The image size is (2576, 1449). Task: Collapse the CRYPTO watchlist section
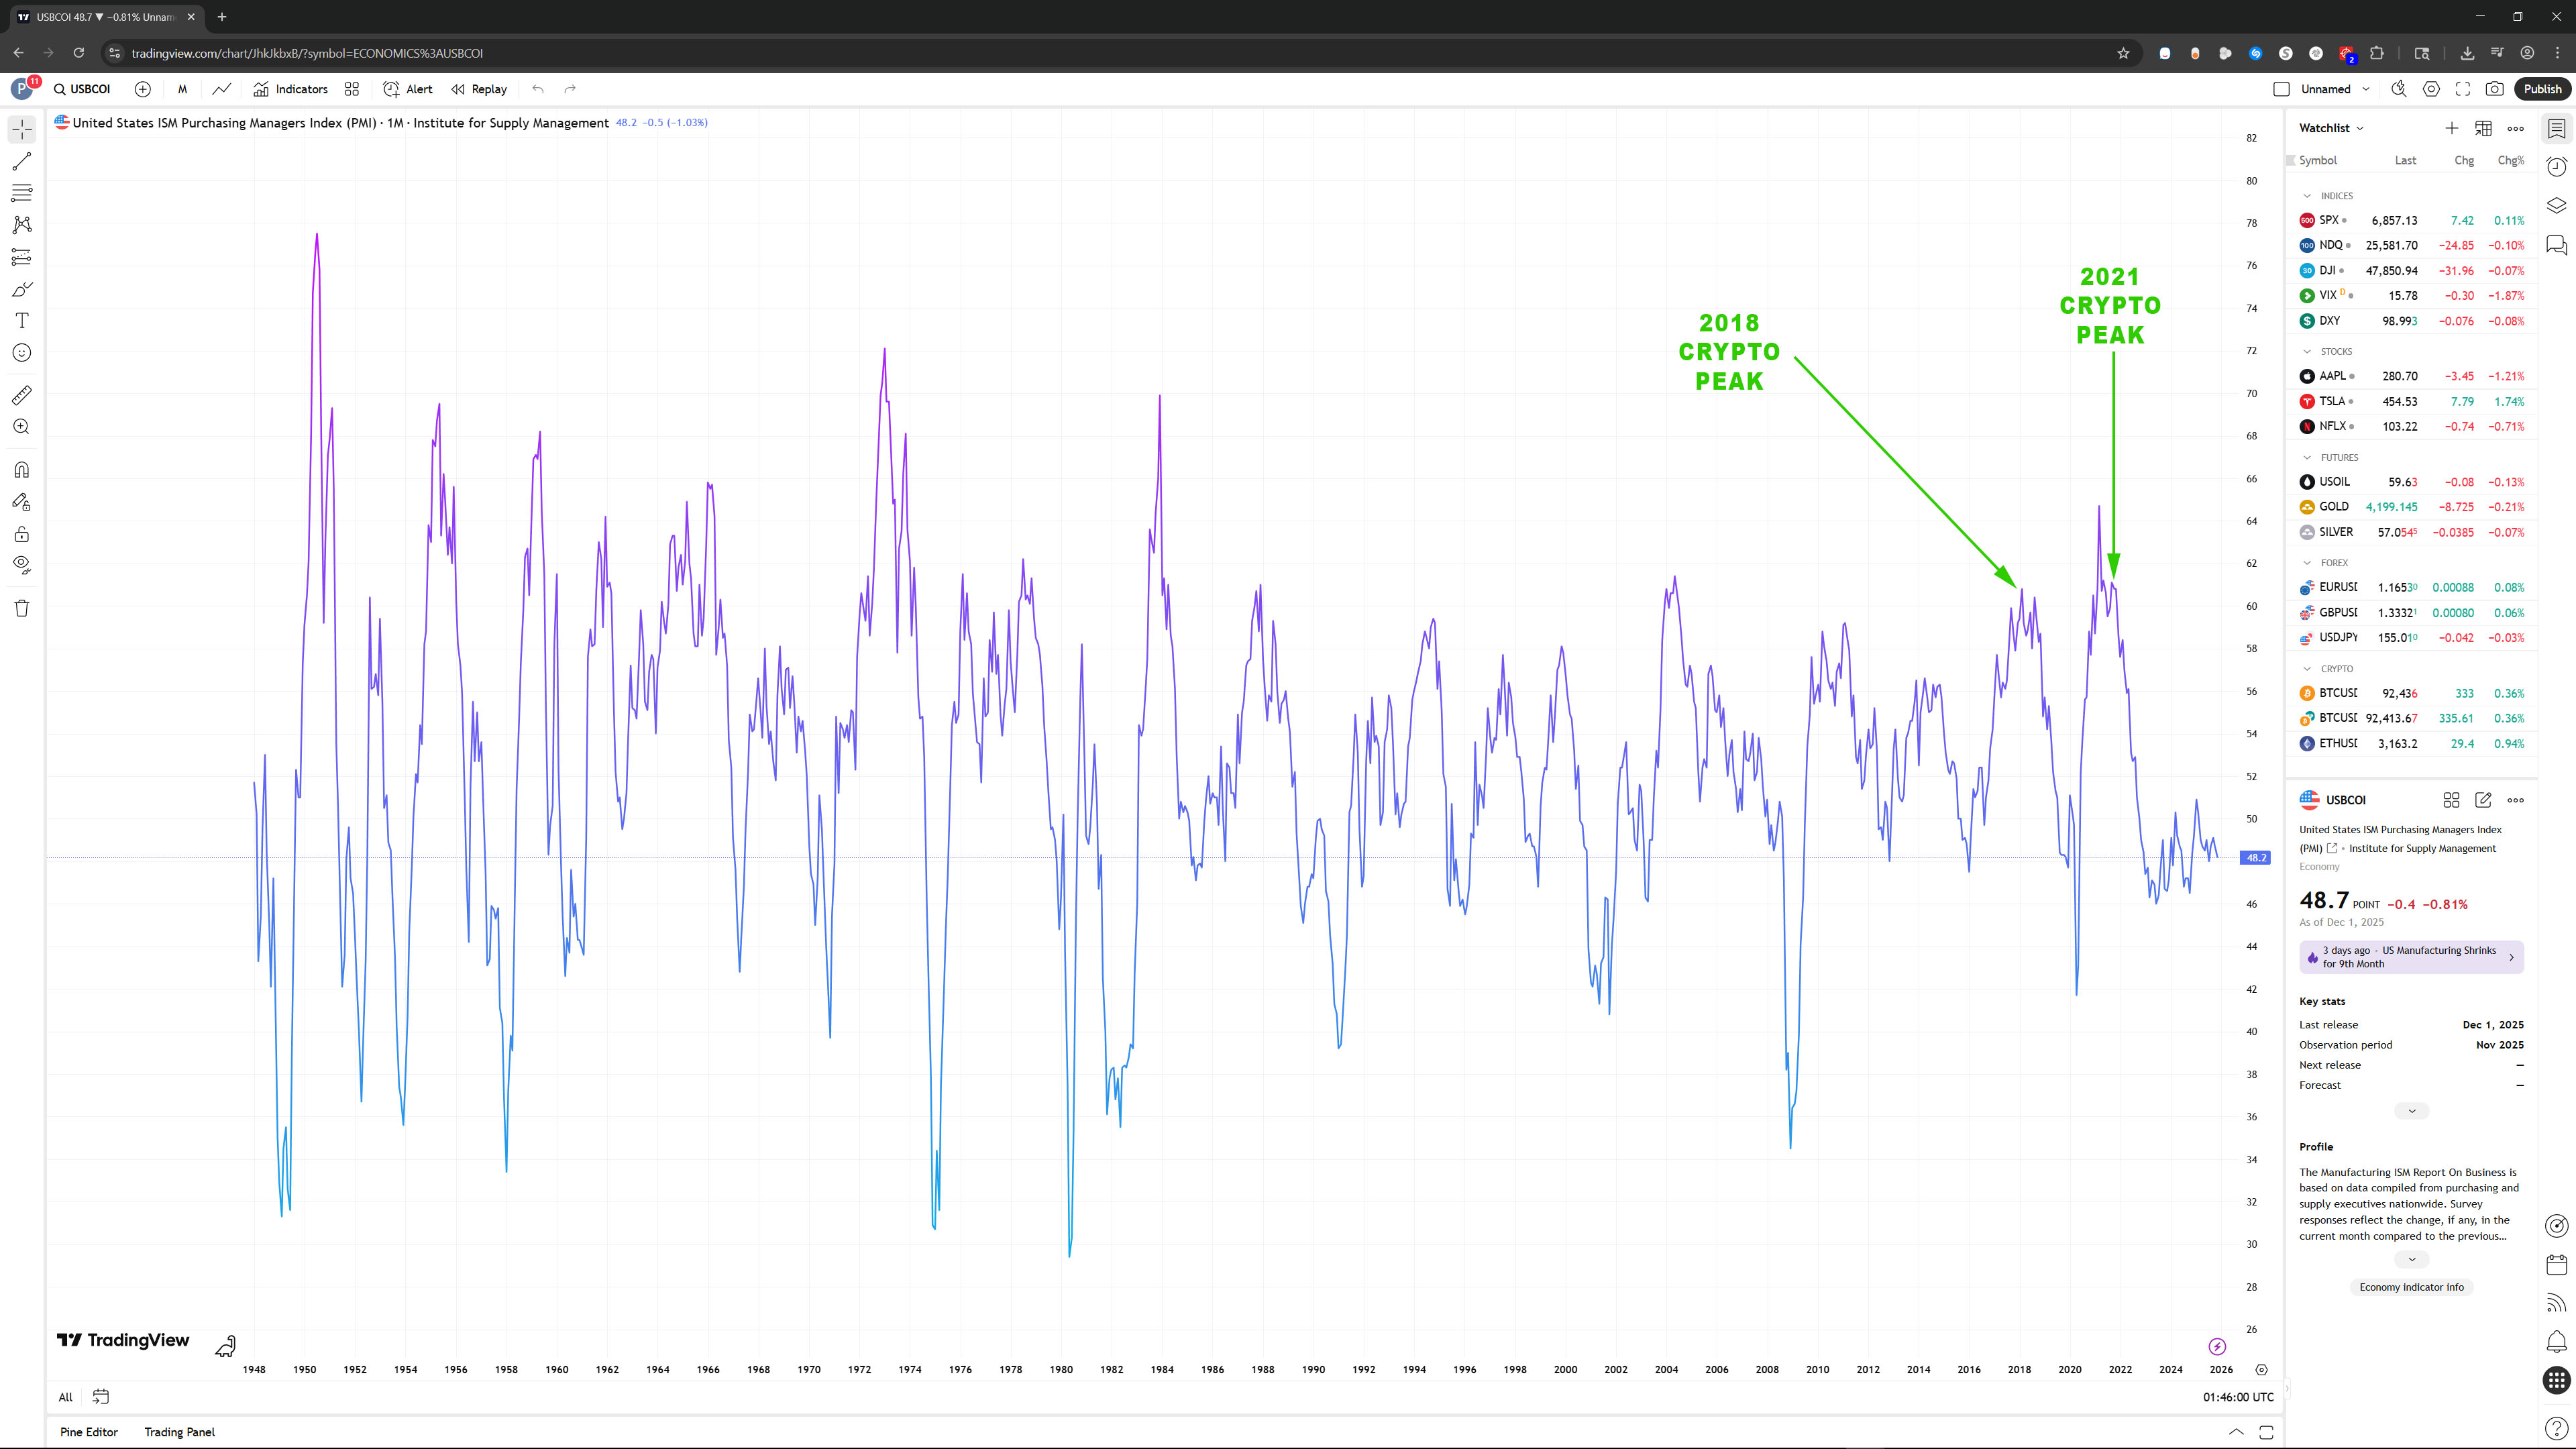[x=2307, y=669]
